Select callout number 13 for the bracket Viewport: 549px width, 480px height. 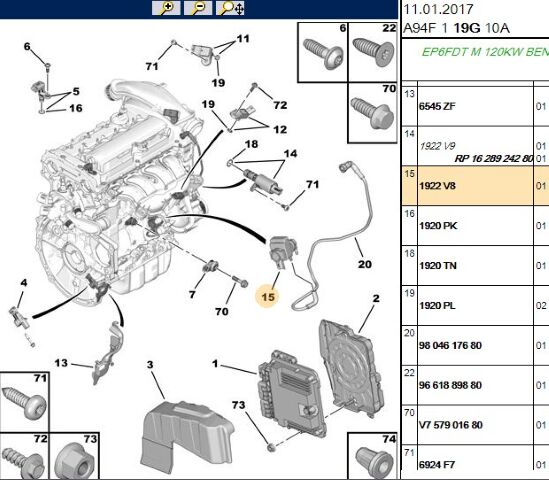pyautogui.click(x=61, y=363)
